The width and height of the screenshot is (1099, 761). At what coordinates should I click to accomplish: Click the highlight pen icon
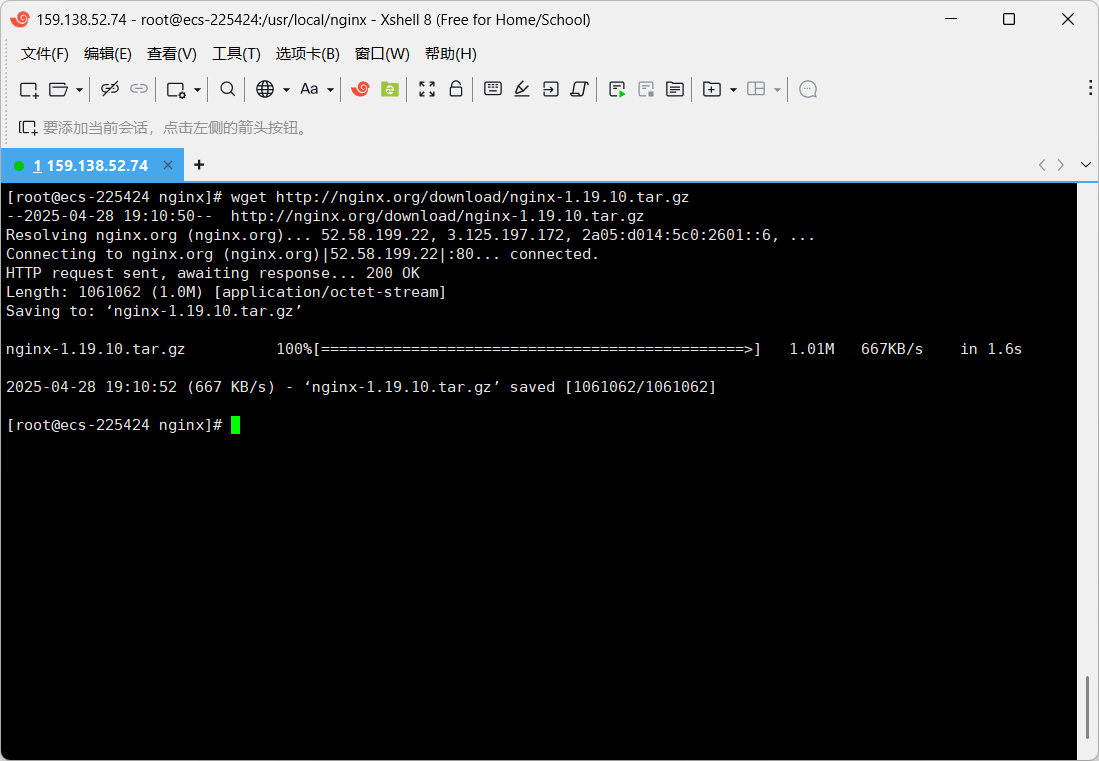point(521,89)
